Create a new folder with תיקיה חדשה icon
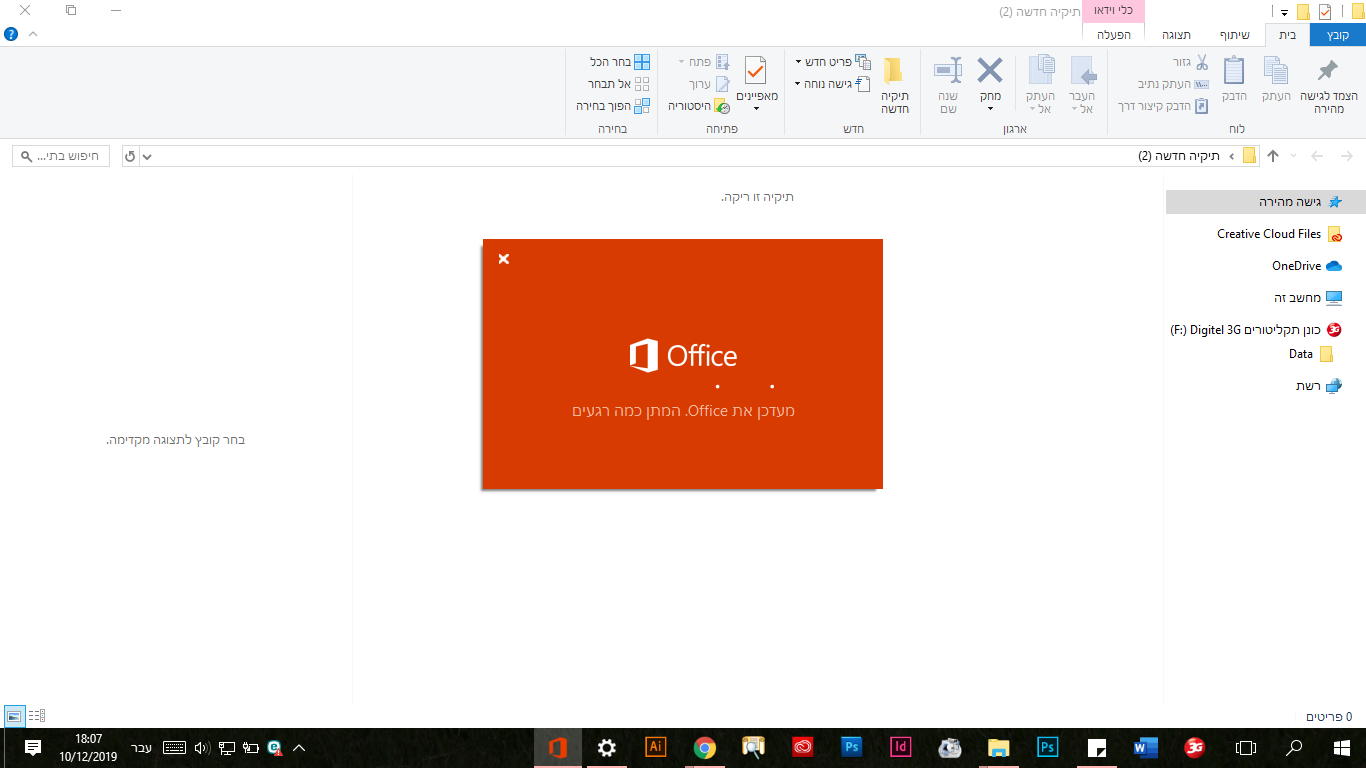The width and height of the screenshot is (1366, 768). pos(893,70)
